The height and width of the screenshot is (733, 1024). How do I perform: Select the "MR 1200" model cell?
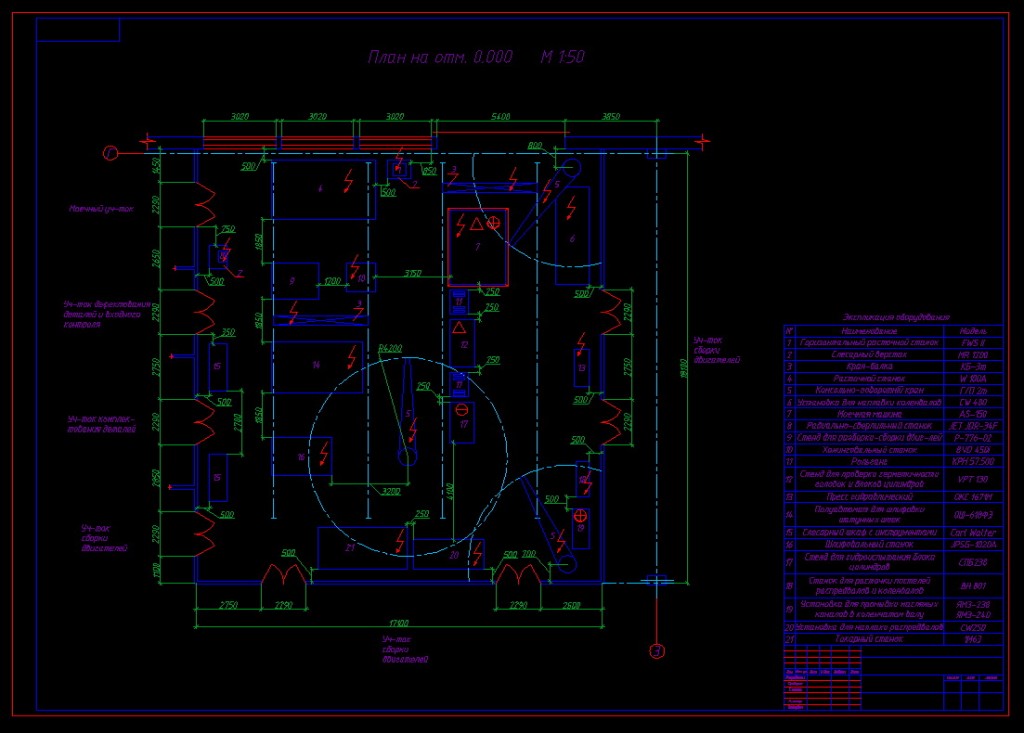(973, 355)
